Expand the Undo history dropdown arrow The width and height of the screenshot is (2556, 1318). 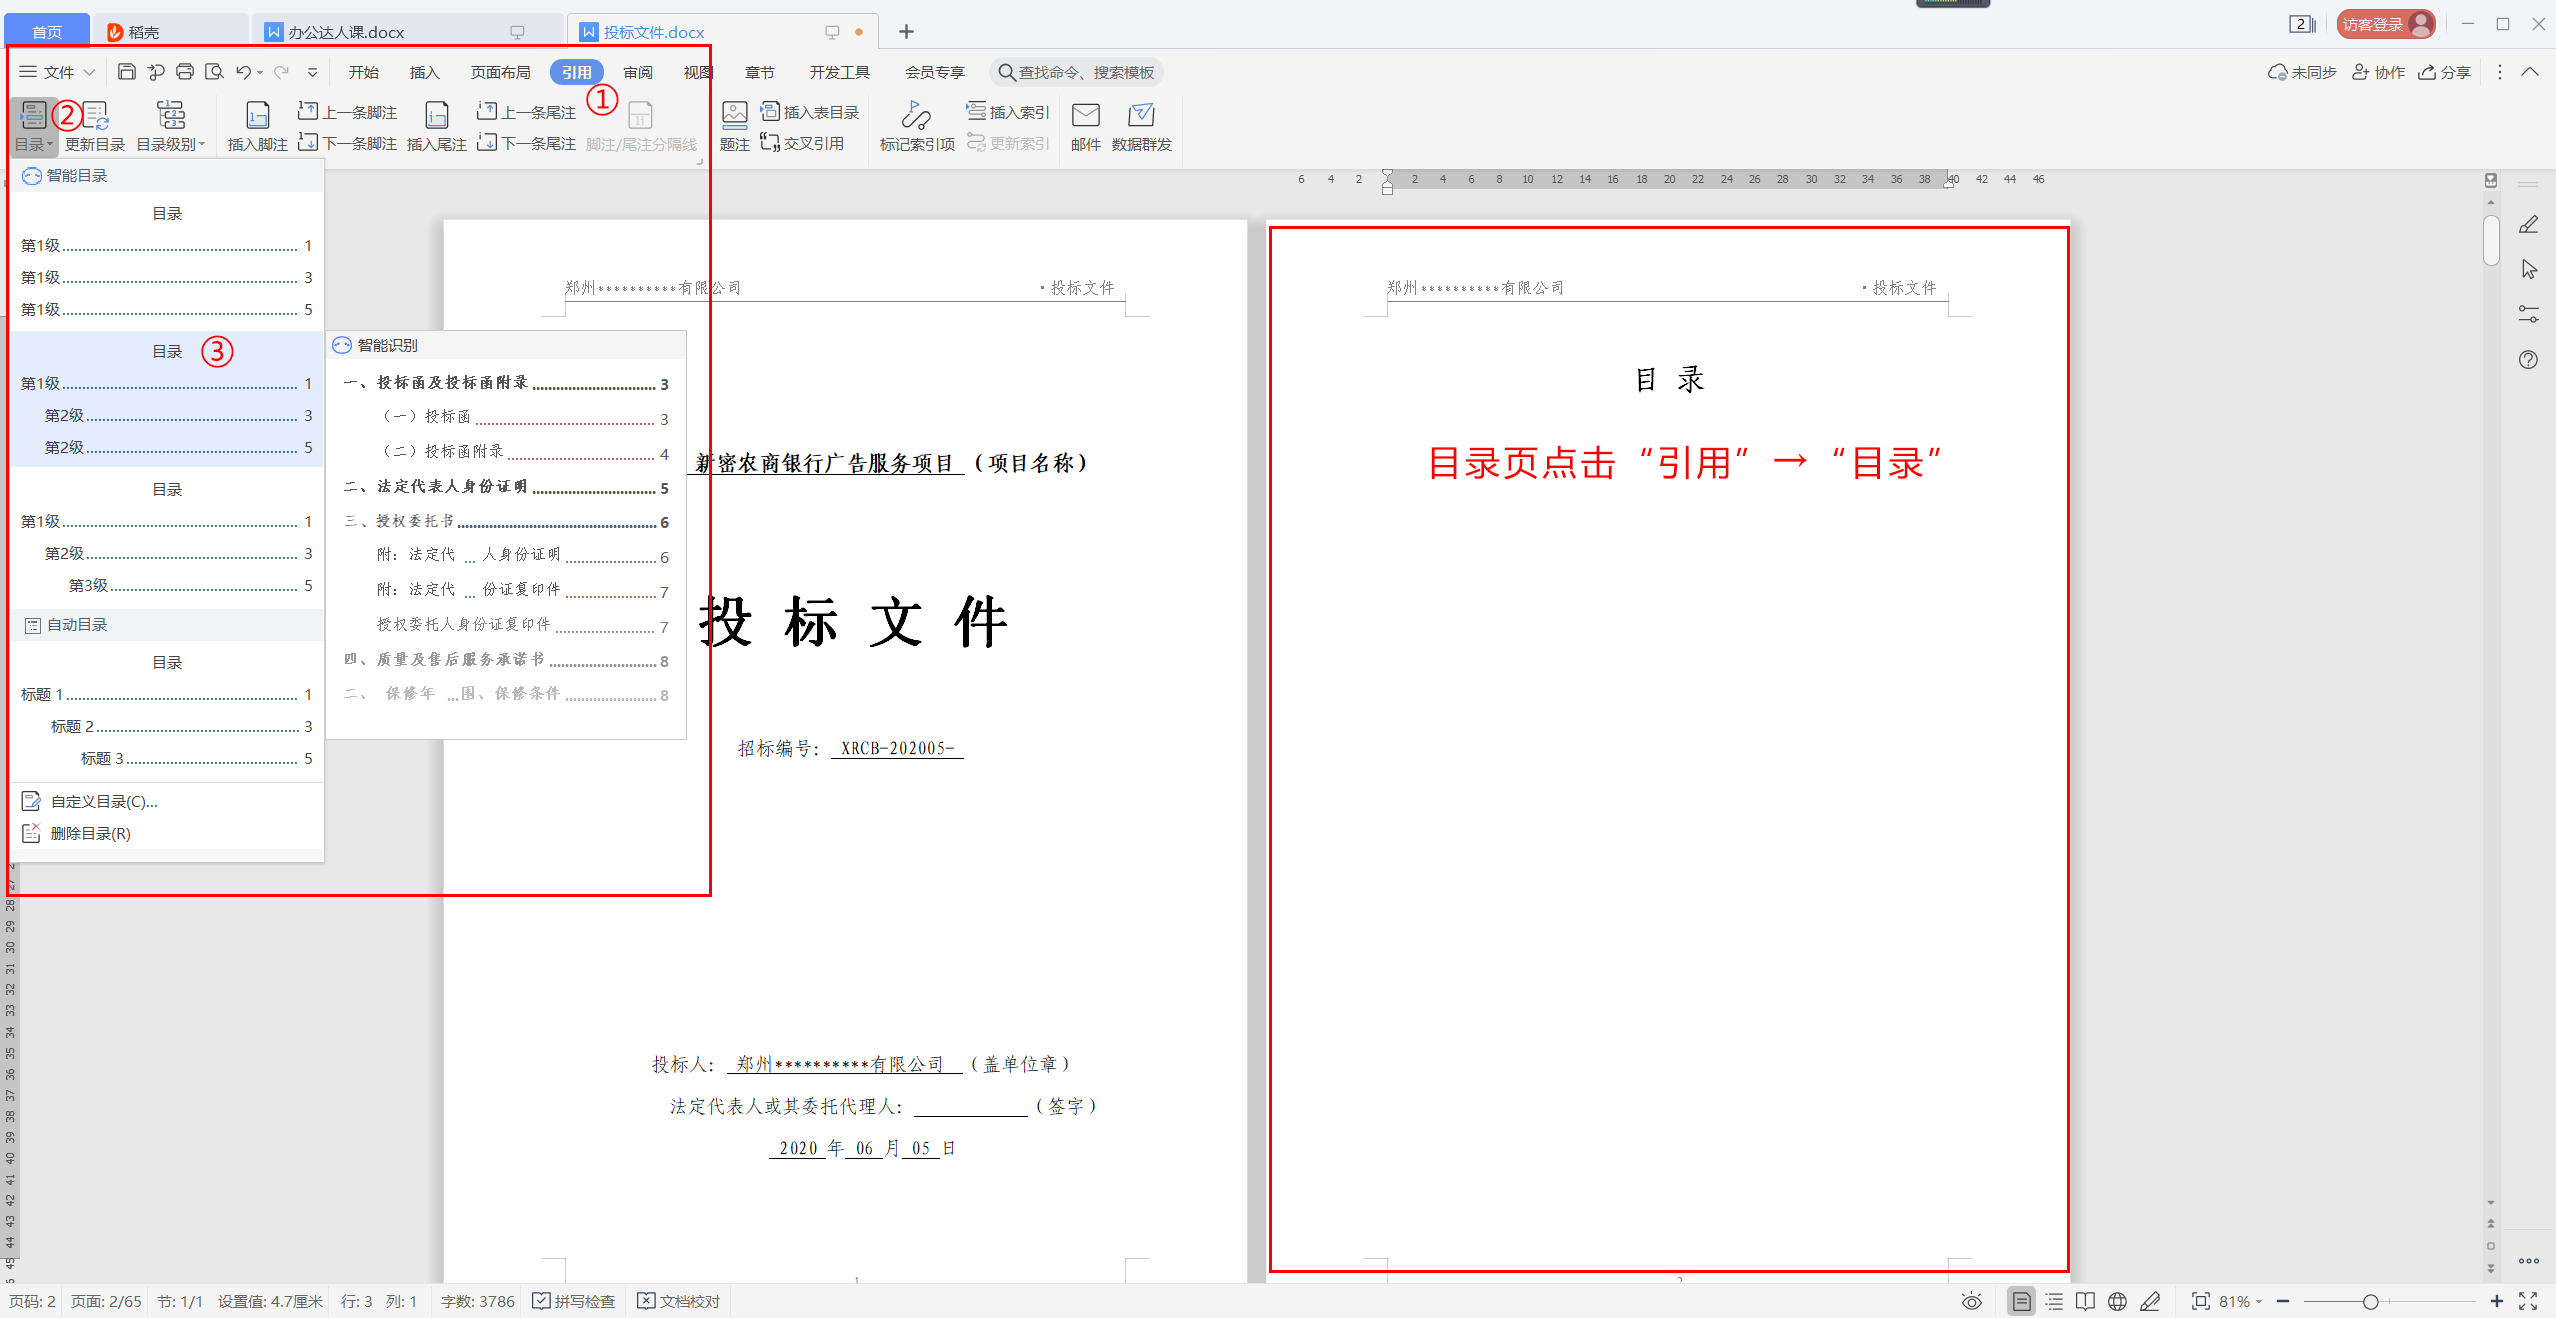click(260, 72)
